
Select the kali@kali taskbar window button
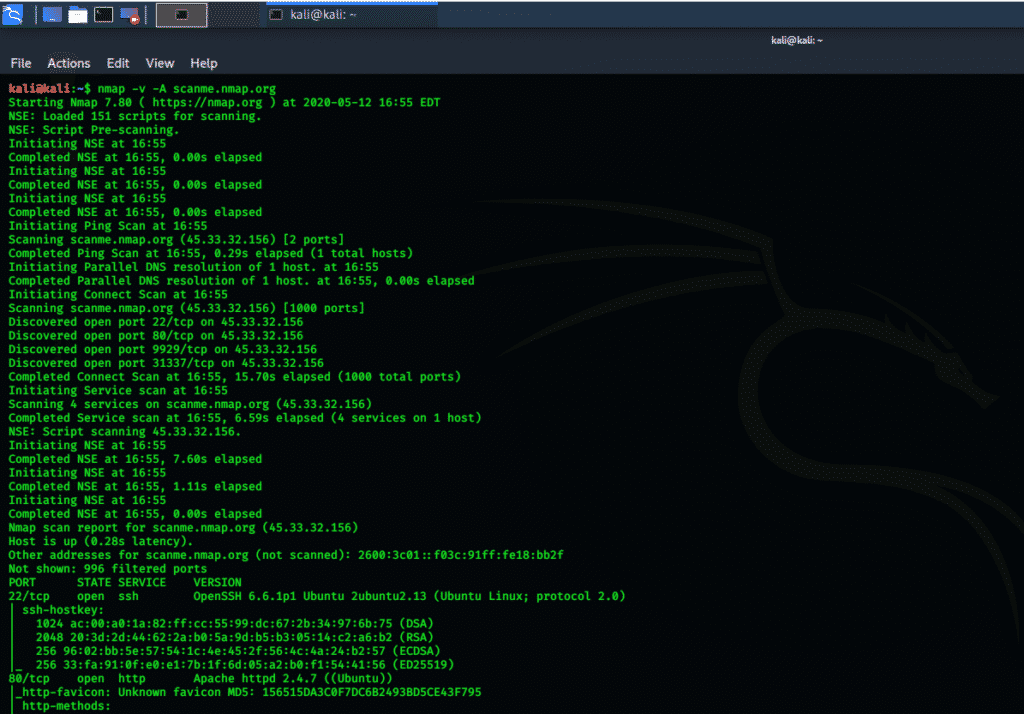[351, 14]
